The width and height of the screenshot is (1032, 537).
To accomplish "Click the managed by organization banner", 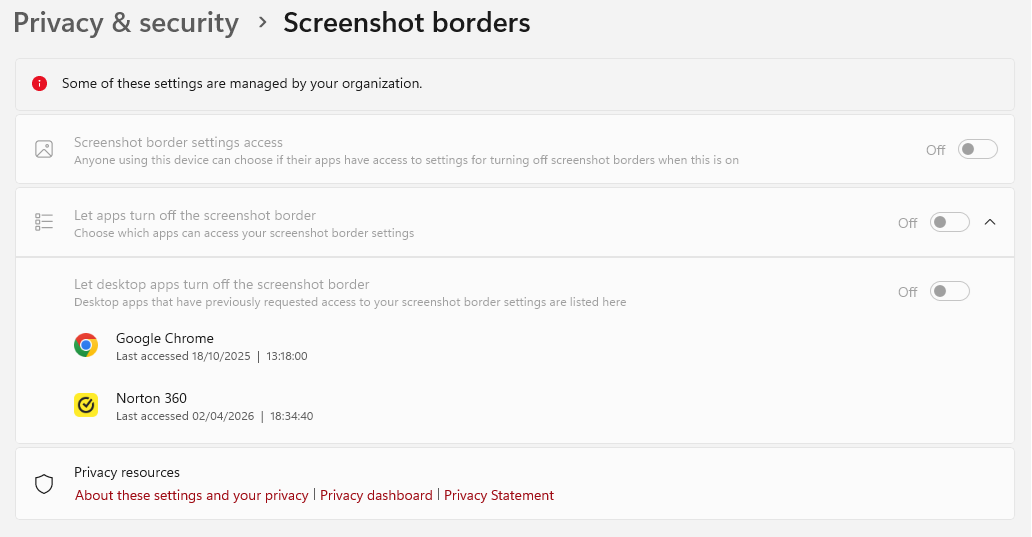I will point(515,84).
